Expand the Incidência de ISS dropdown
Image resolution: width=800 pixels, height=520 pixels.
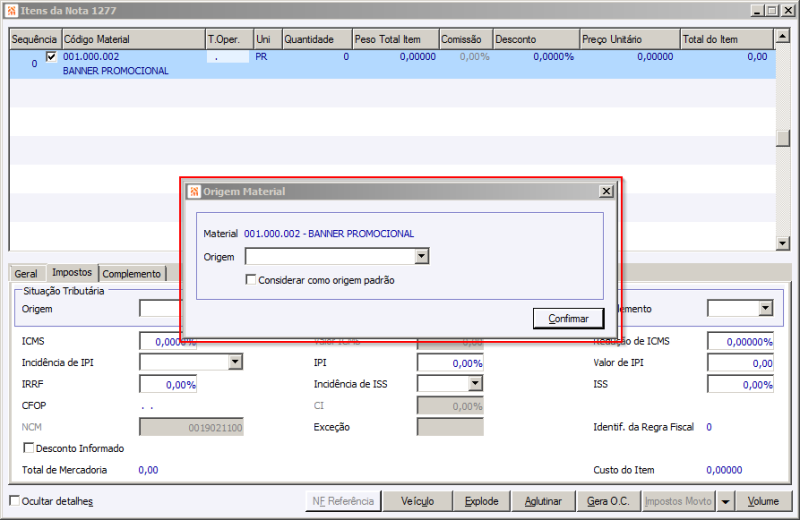(475, 383)
